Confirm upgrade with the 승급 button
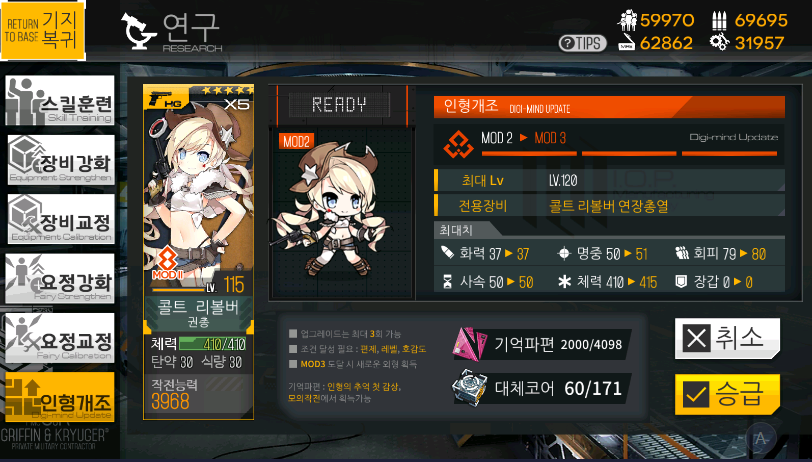The height and width of the screenshot is (462, 812). (727, 395)
